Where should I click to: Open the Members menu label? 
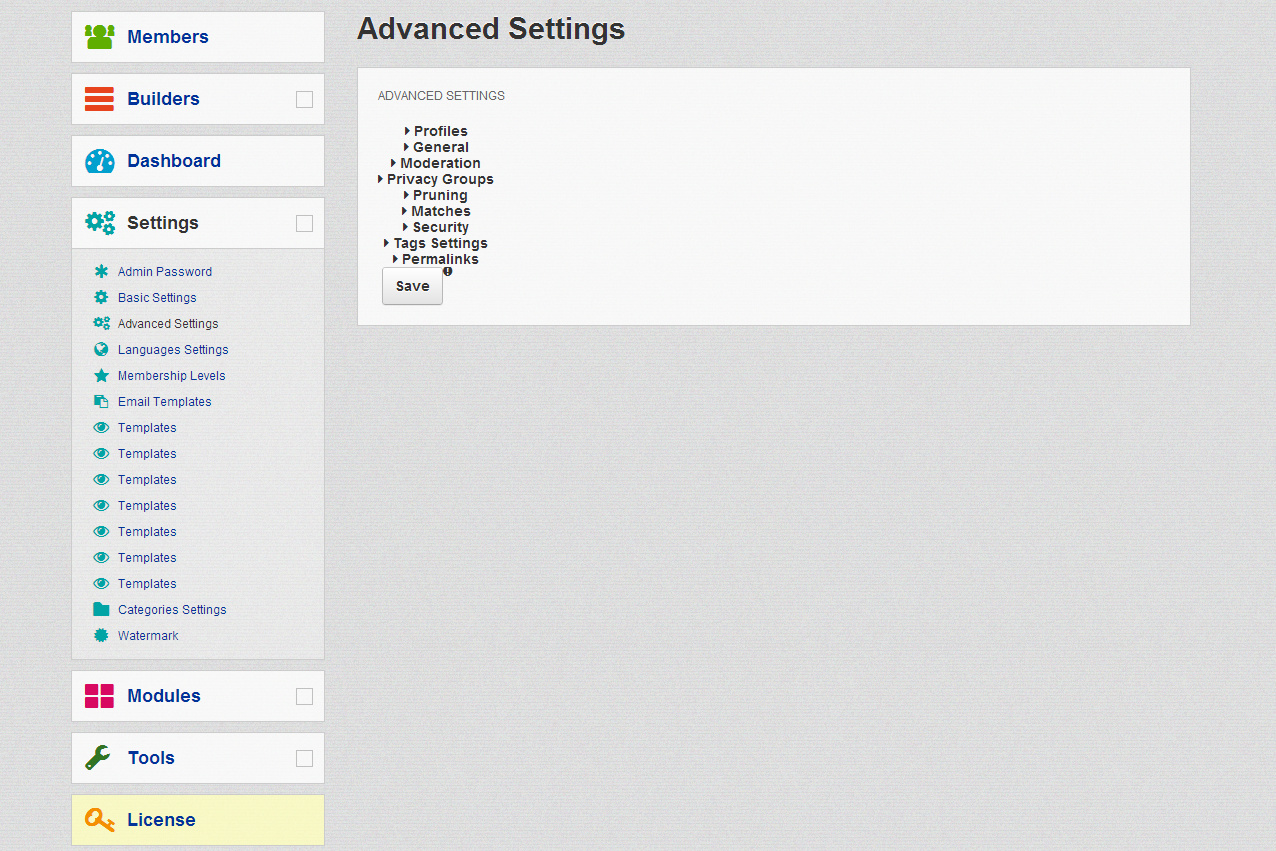coord(168,37)
